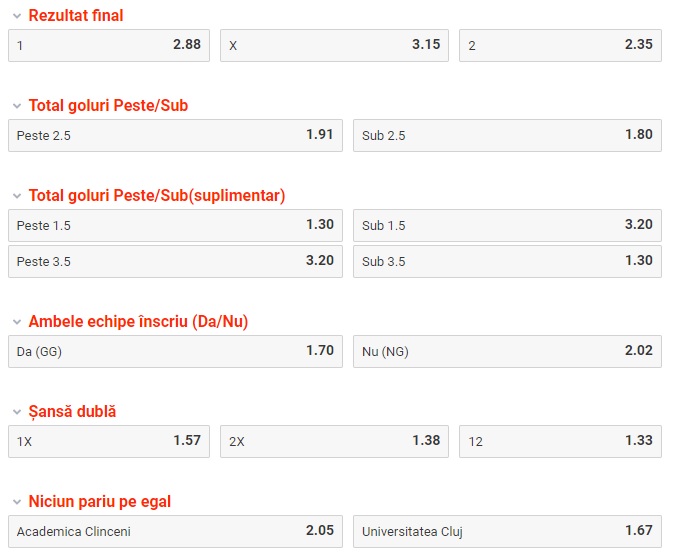Select Universitatea Cluj at 1.67

coord(507,531)
